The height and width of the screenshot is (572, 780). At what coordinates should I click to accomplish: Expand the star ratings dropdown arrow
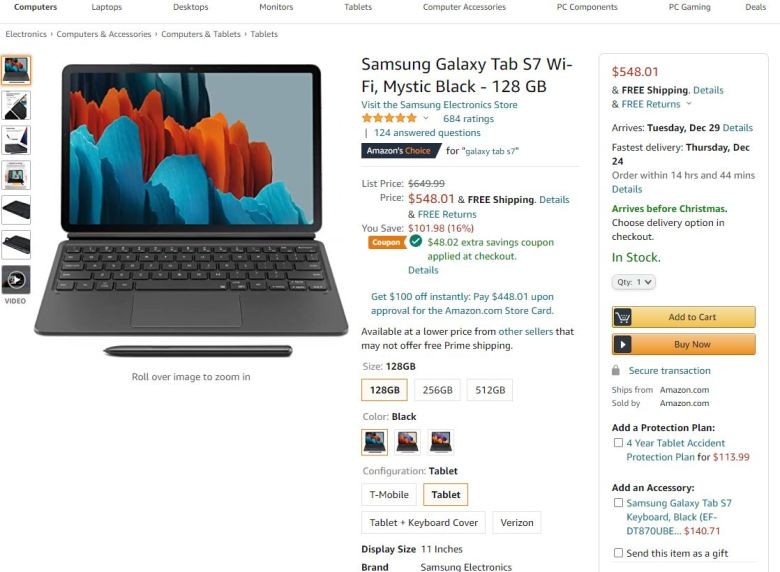pos(426,118)
